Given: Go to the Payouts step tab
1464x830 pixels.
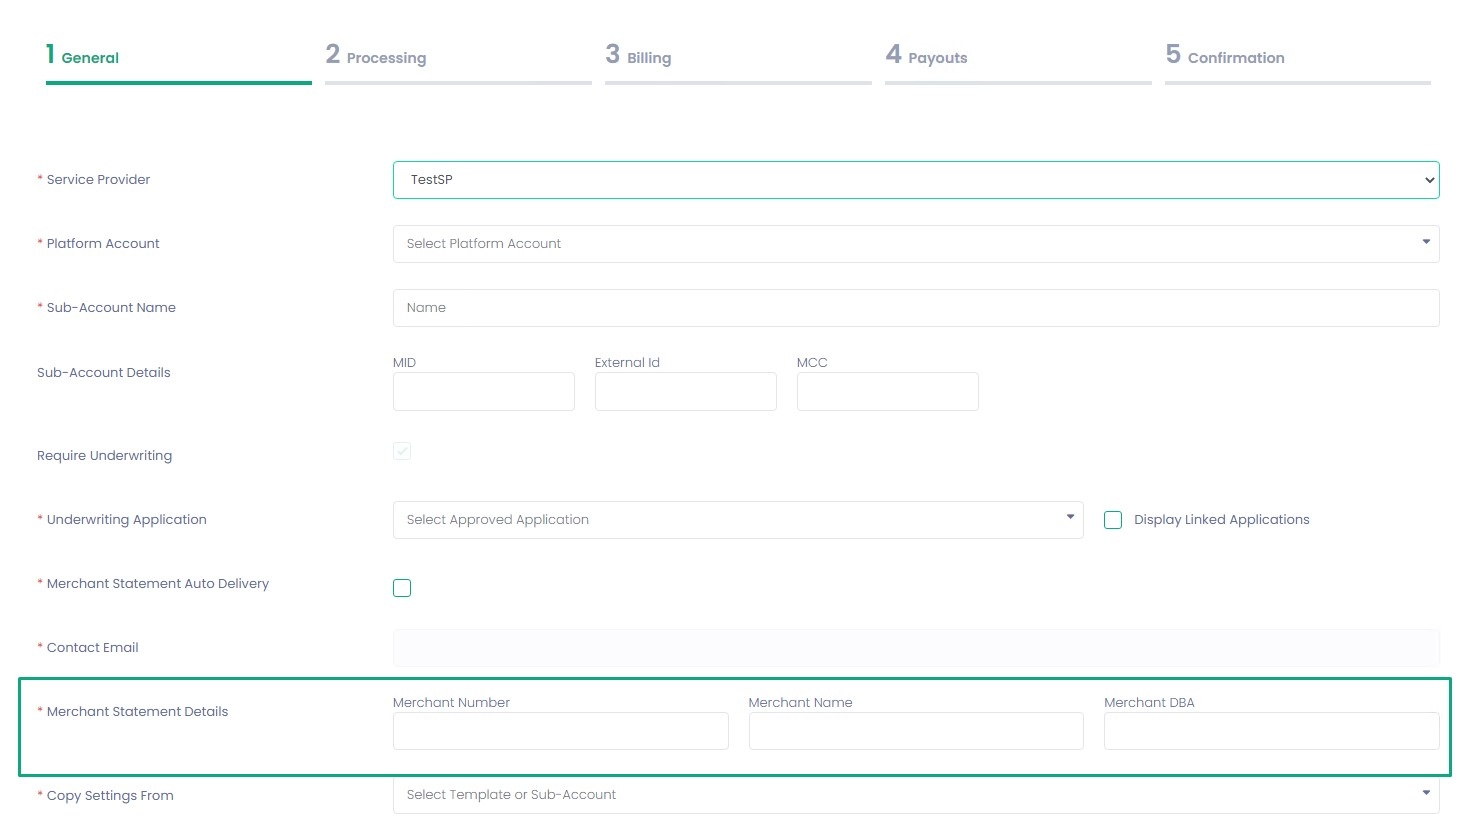Looking at the screenshot, I should [x=927, y=57].
